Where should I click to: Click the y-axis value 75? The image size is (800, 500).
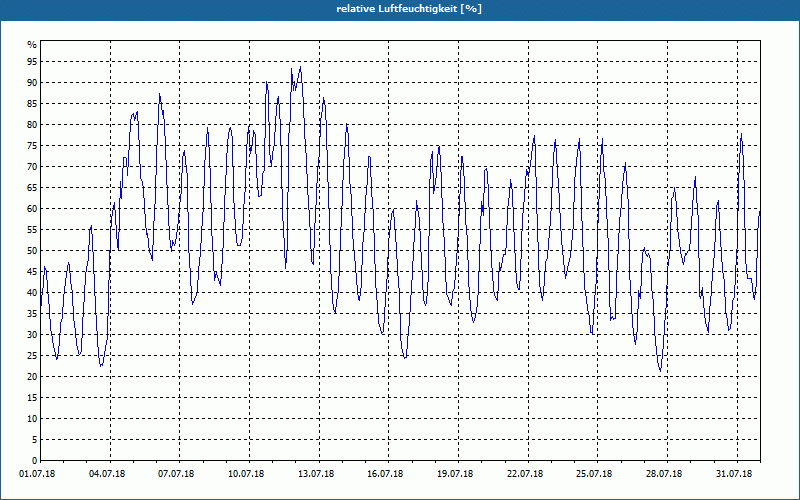[32, 145]
